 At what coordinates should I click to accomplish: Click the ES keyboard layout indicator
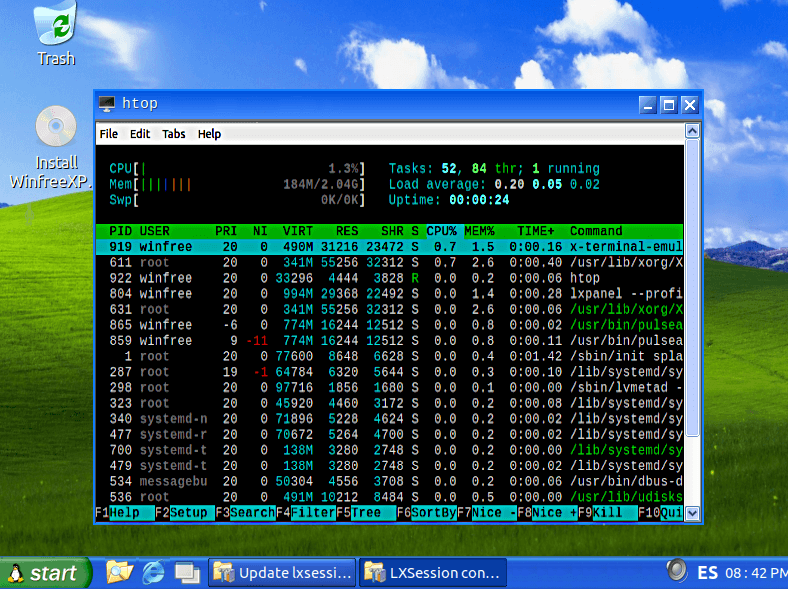(x=708, y=572)
